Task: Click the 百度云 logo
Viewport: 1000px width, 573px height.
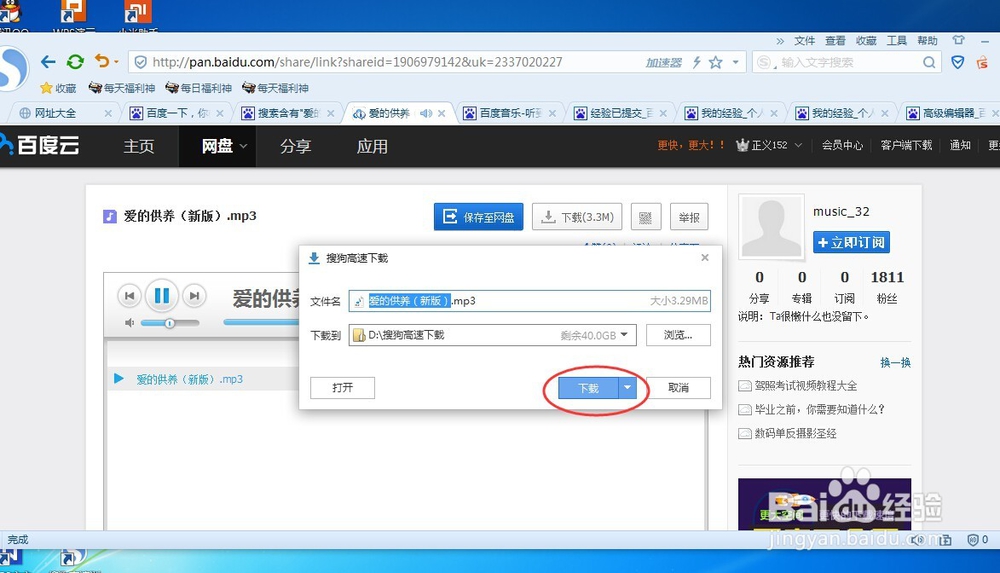Action: (40, 145)
